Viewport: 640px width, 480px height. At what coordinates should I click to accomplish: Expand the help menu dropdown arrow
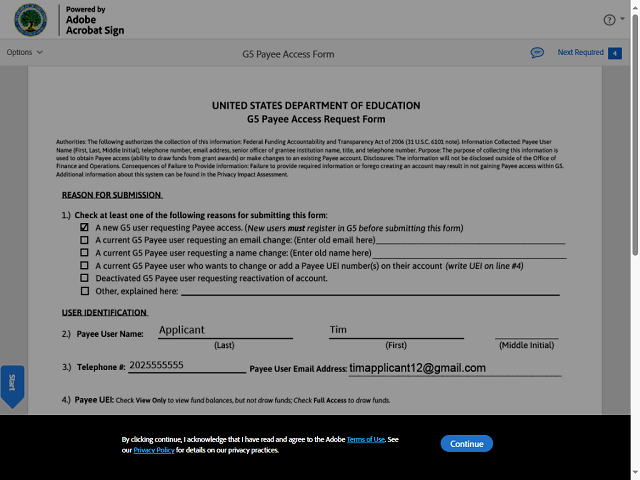coord(622,19)
